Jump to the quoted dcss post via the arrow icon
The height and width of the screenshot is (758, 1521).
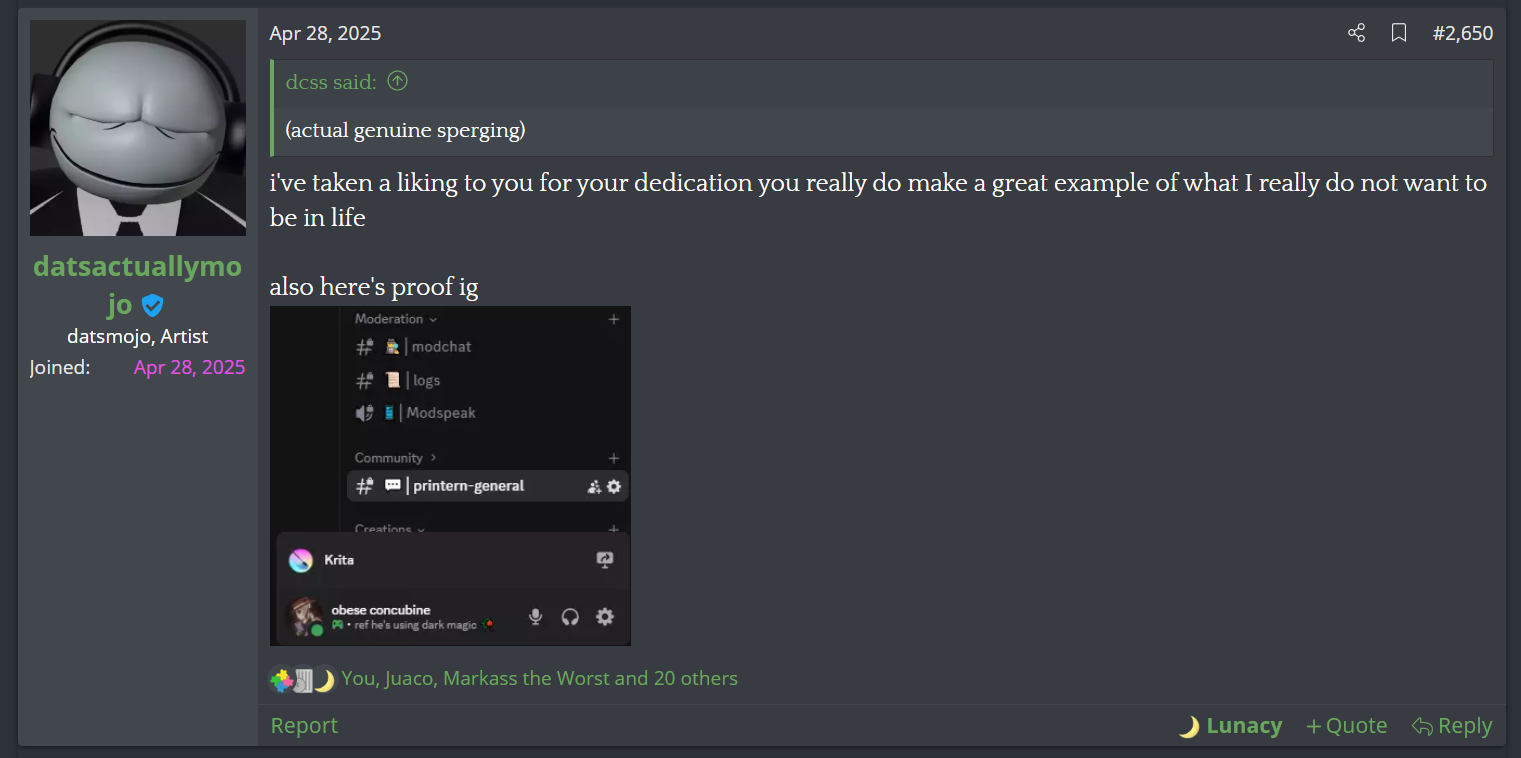(397, 81)
